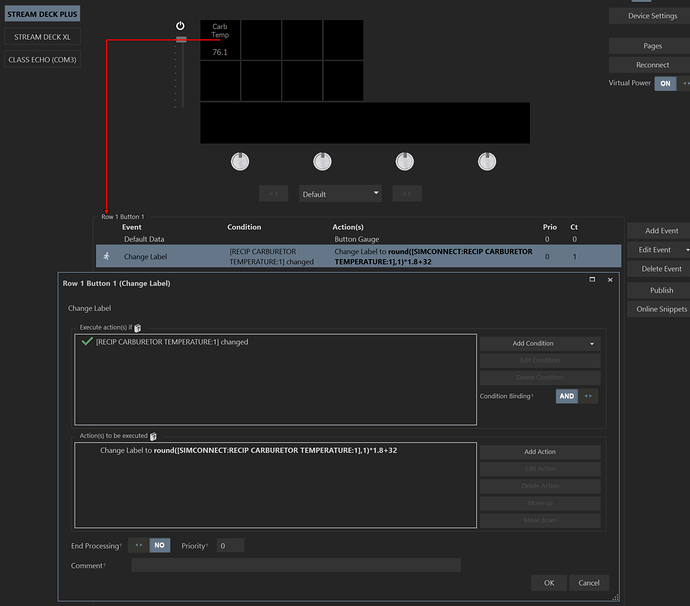Click the Delete Action button
Image resolution: width=690 pixels, height=606 pixels.
[540, 486]
